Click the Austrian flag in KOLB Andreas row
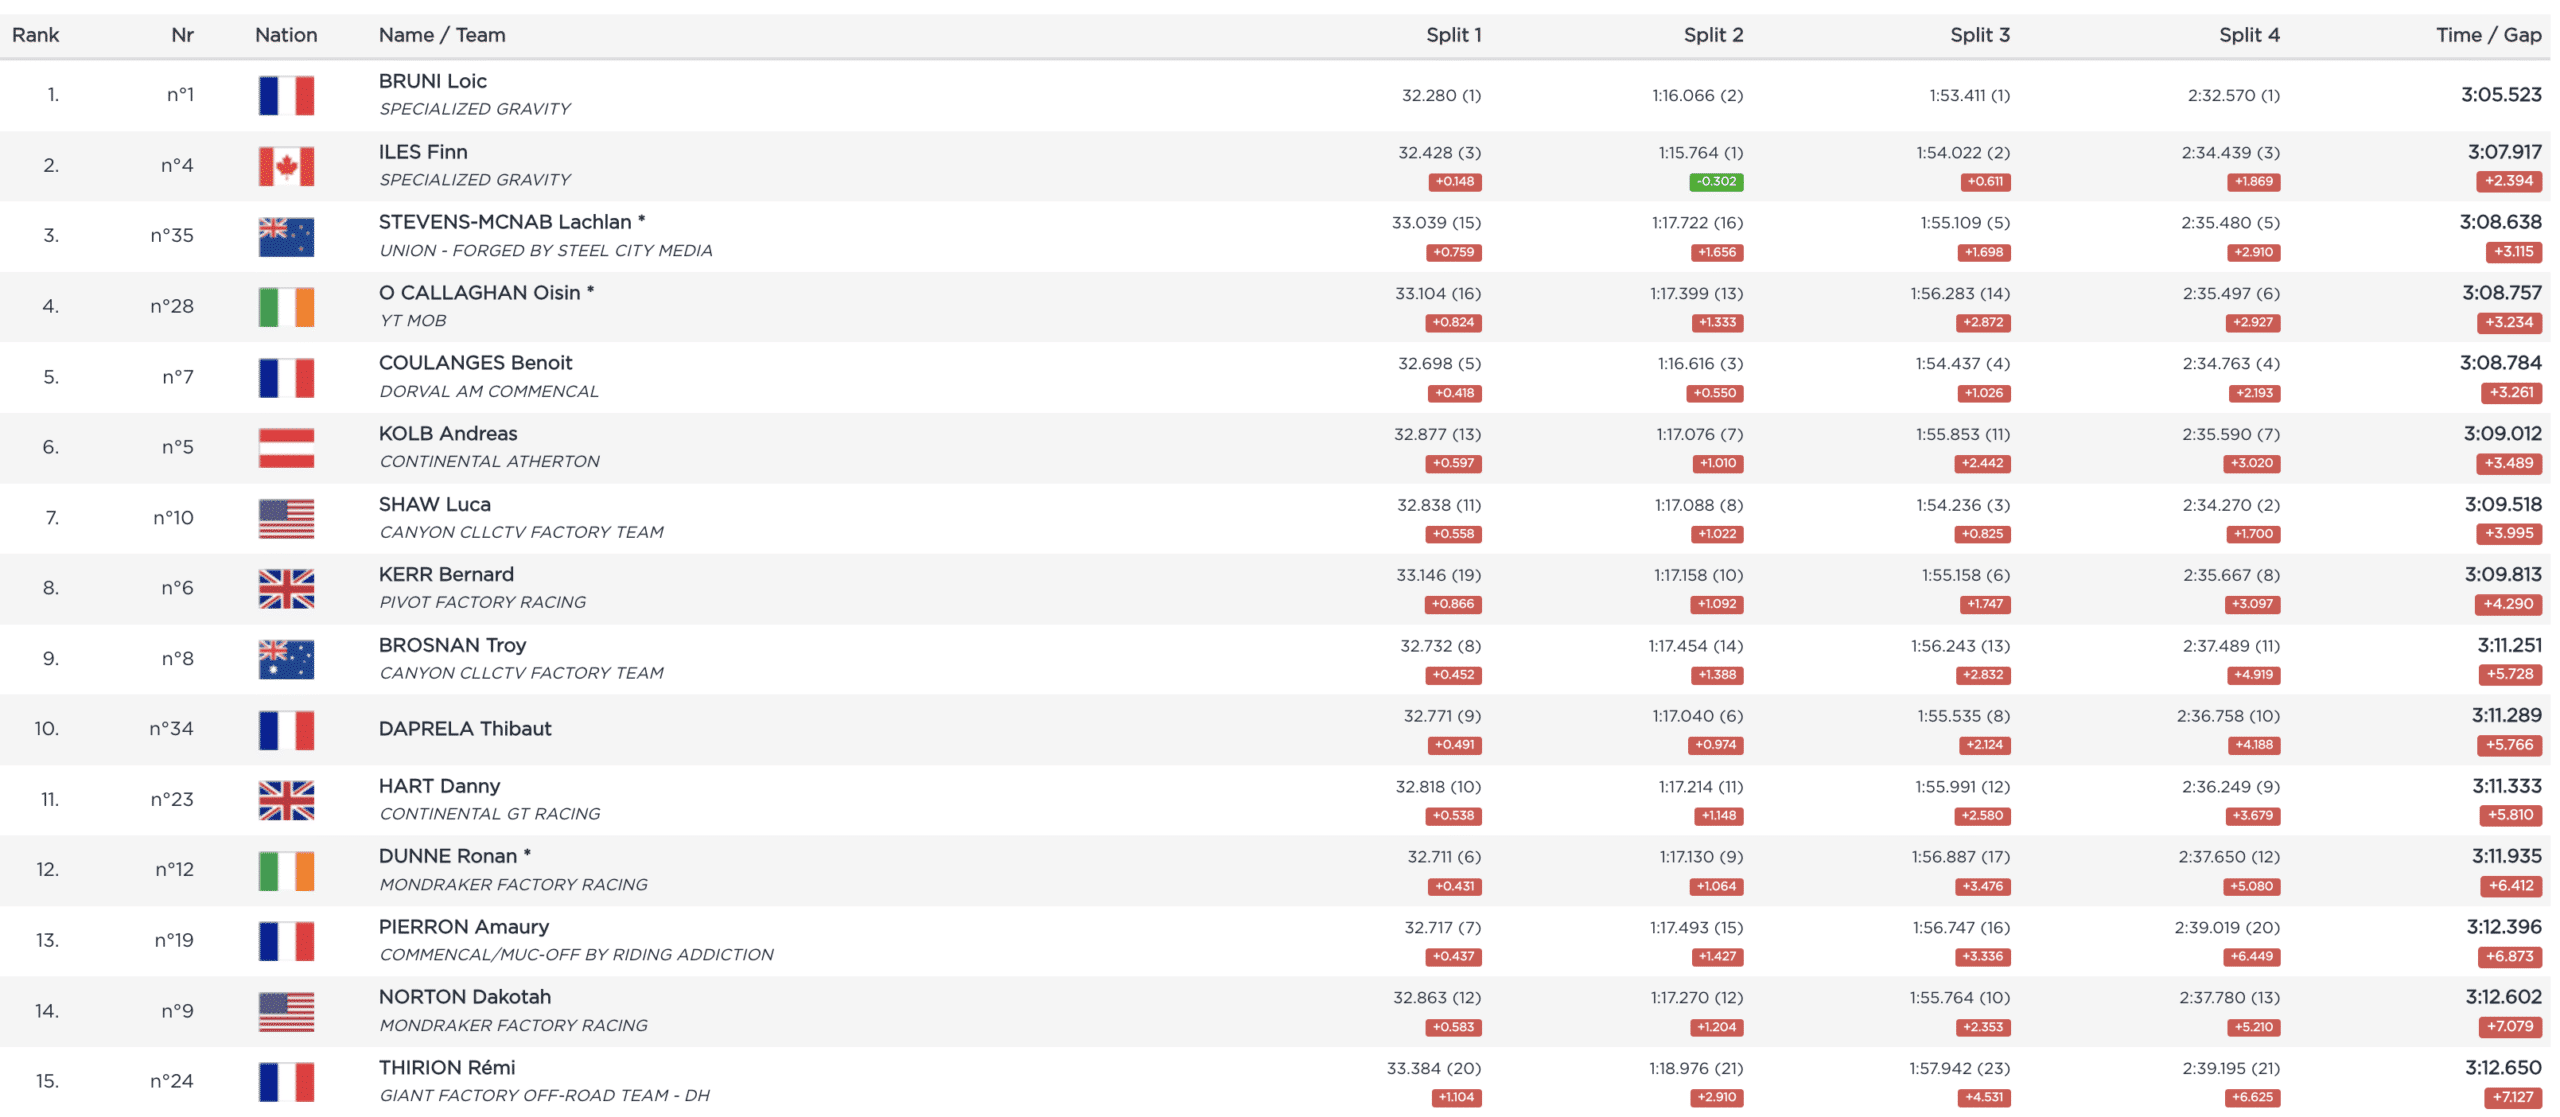2560x1117 pixels. [x=286, y=447]
